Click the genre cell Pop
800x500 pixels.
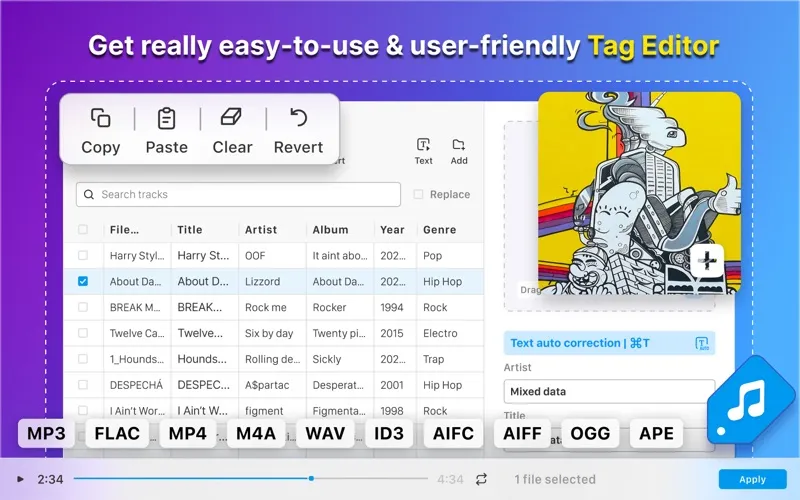click(432, 256)
